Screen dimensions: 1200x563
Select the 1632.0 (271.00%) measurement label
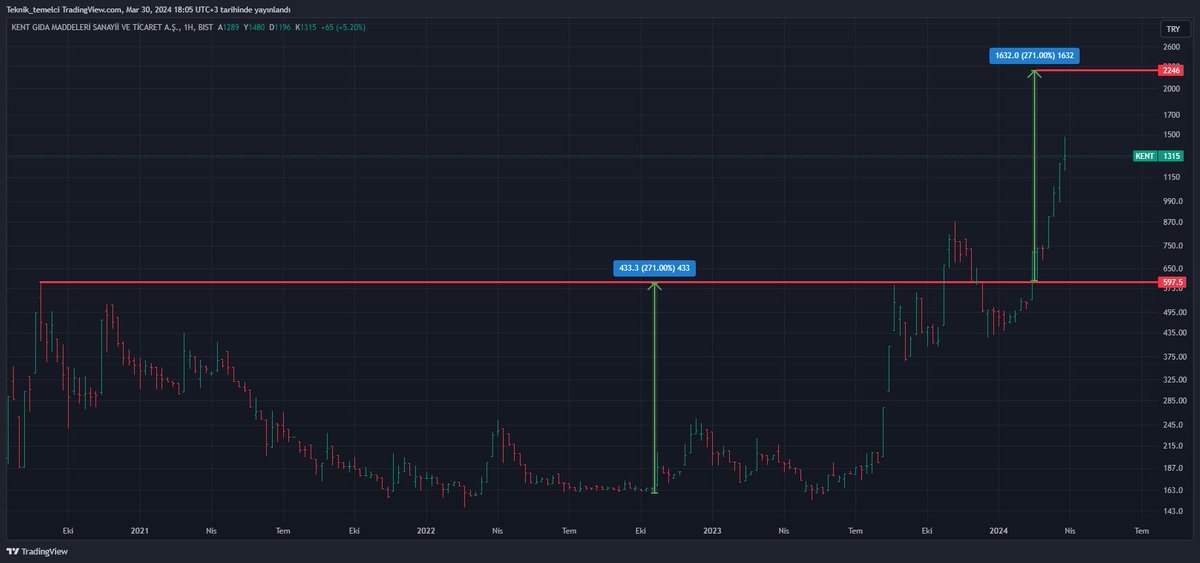(x=1034, y=56)
